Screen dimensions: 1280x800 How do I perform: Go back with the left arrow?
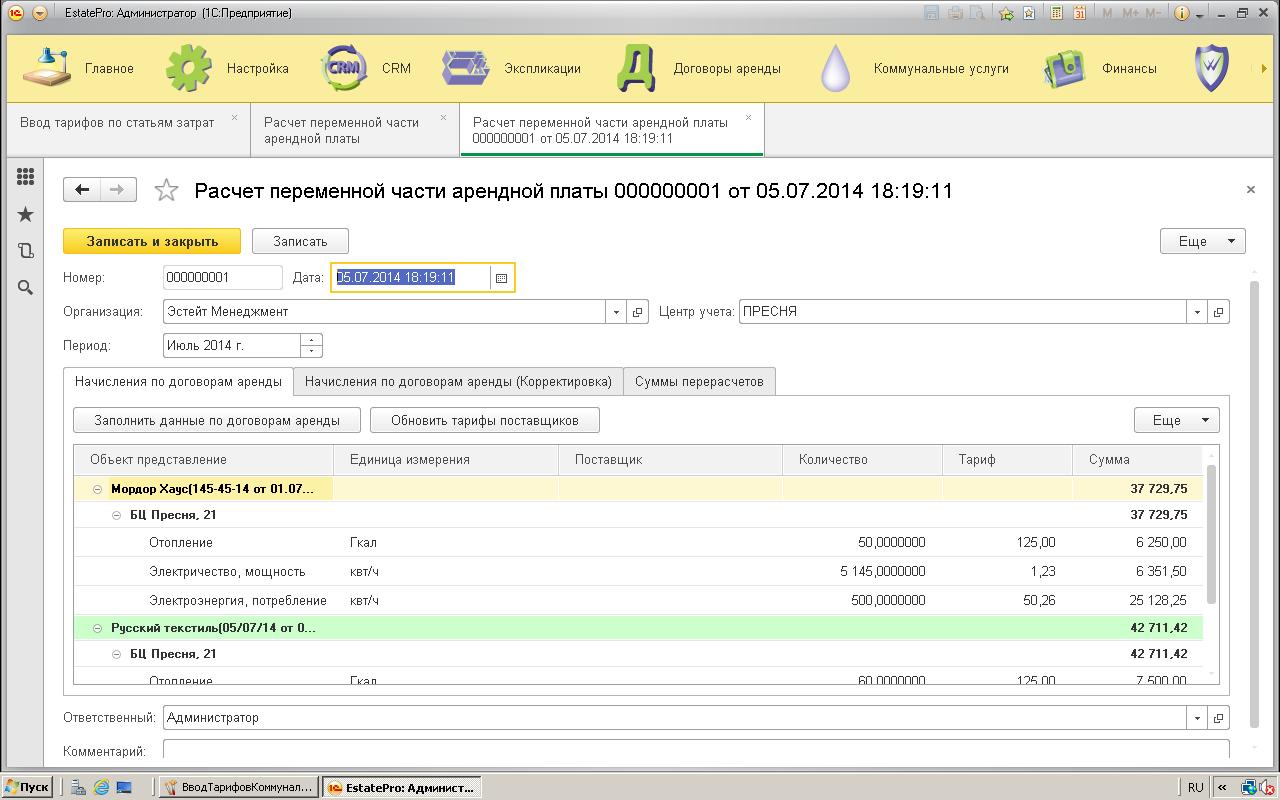(82, 189)
